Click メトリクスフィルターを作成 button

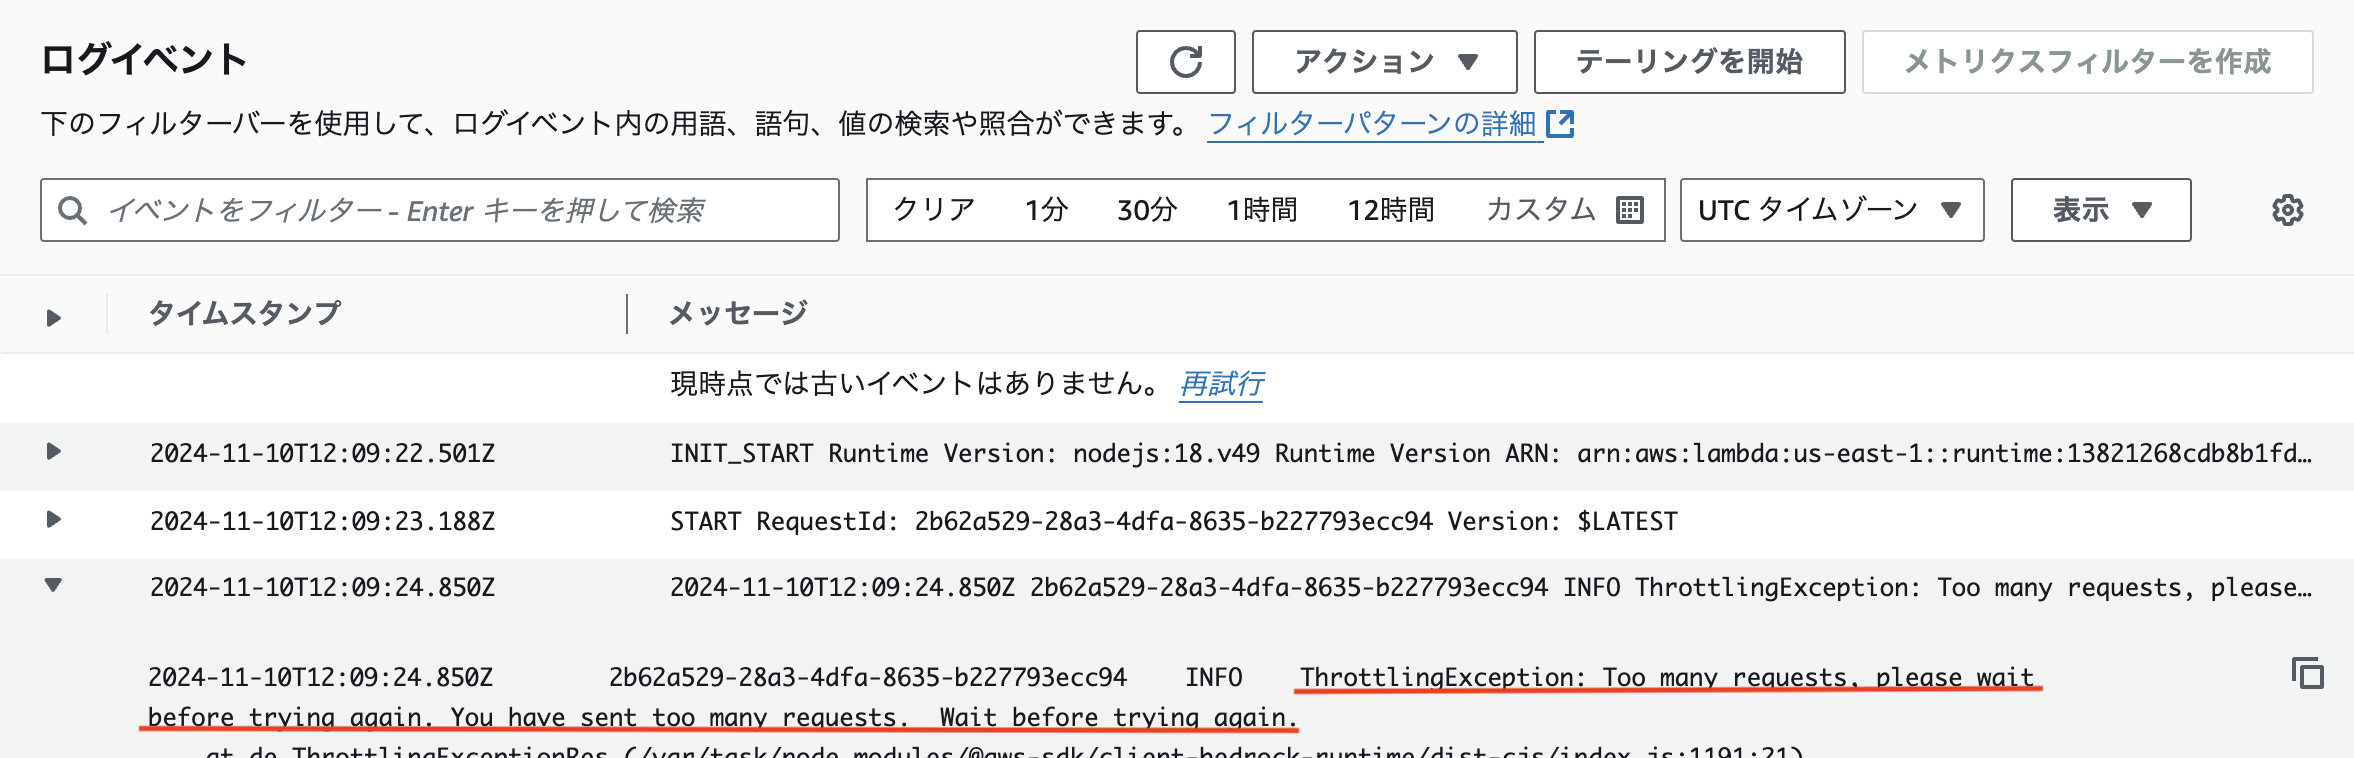(x=2087, y=62)
